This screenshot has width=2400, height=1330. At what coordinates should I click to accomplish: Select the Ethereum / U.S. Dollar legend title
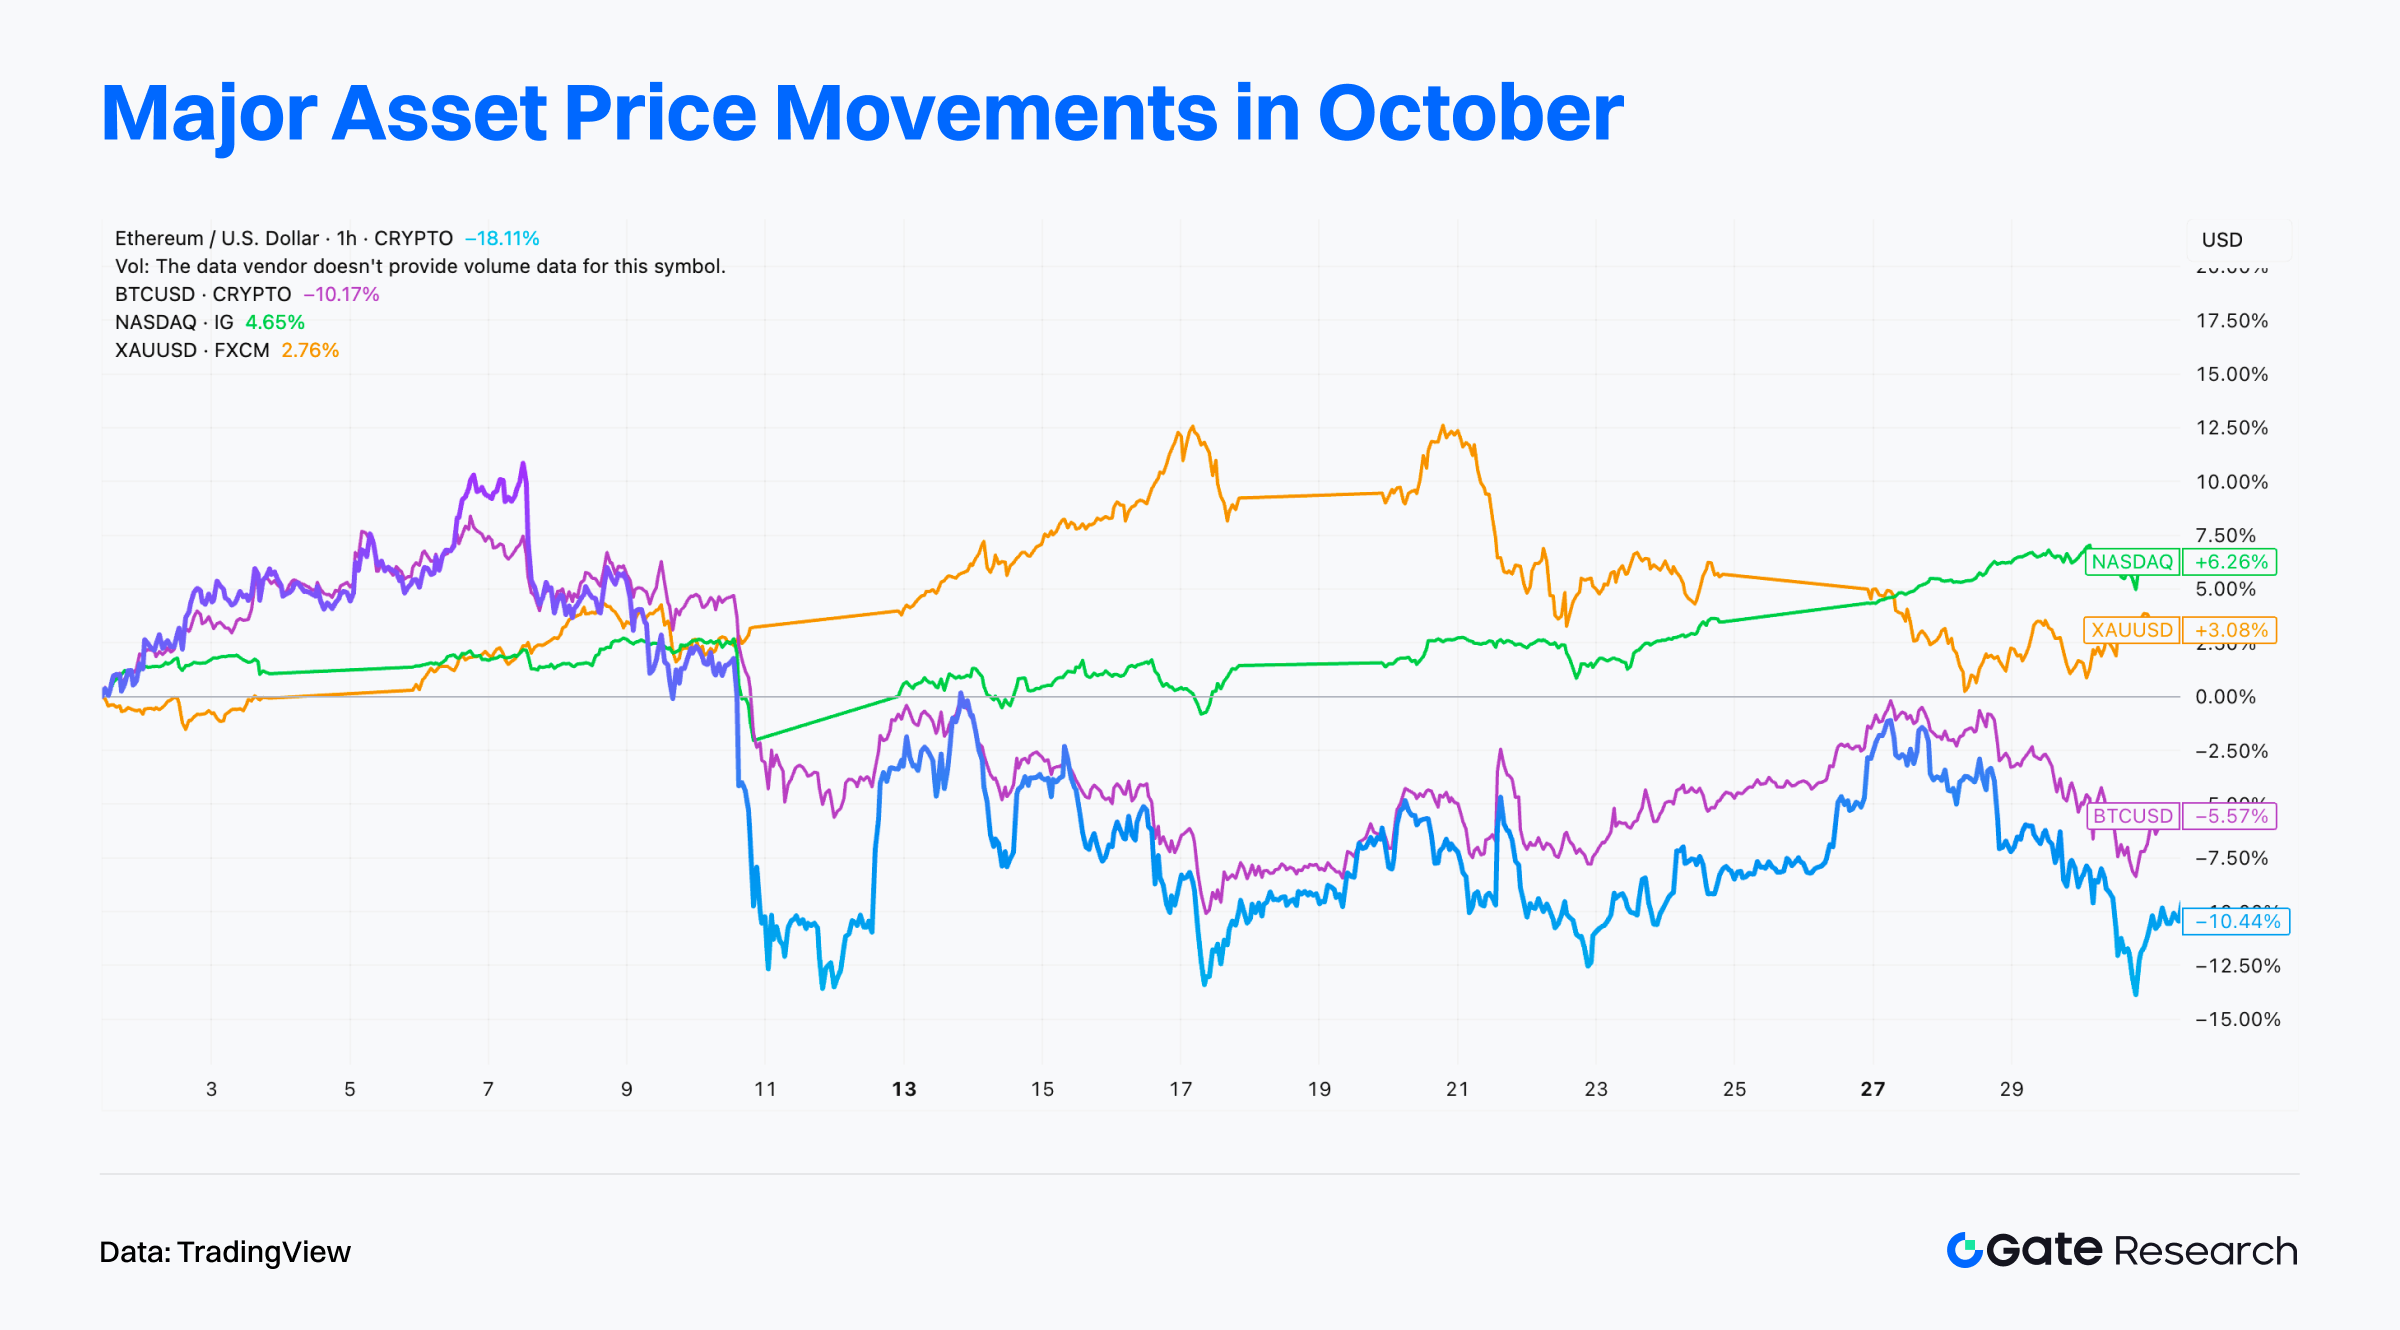coord(284,238)
